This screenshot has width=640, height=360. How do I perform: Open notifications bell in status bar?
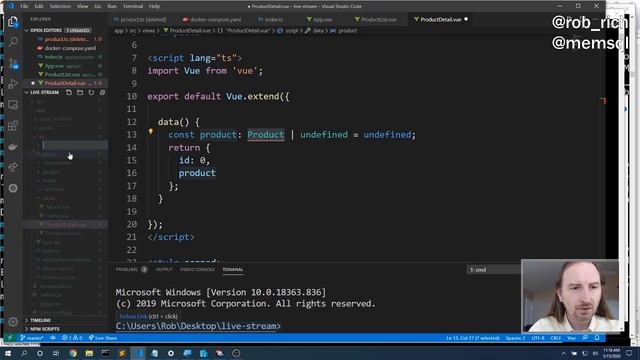597,338
